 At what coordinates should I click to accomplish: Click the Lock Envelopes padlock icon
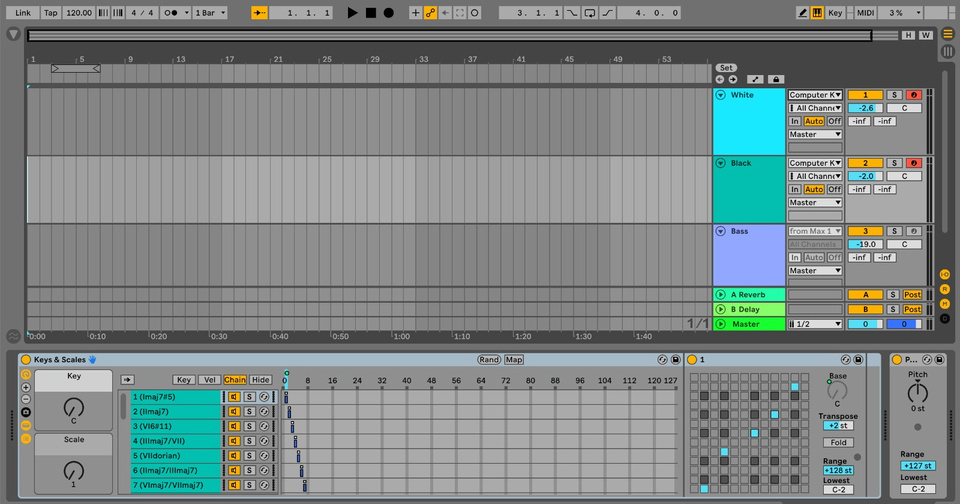tap(776, 79)
